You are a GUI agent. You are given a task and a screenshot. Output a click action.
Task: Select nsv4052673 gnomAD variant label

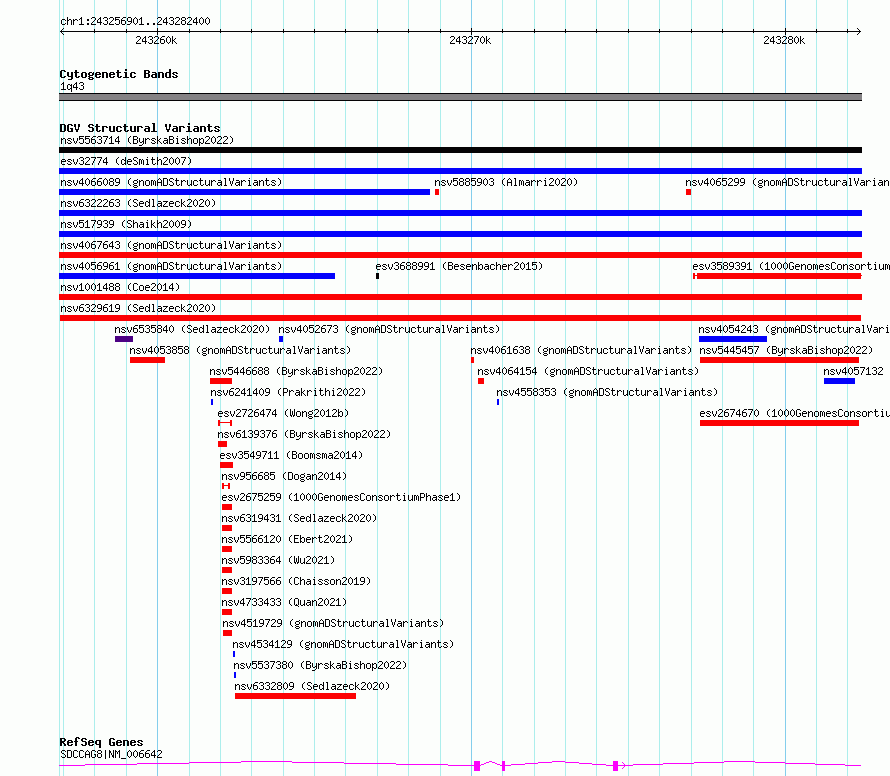389,329
